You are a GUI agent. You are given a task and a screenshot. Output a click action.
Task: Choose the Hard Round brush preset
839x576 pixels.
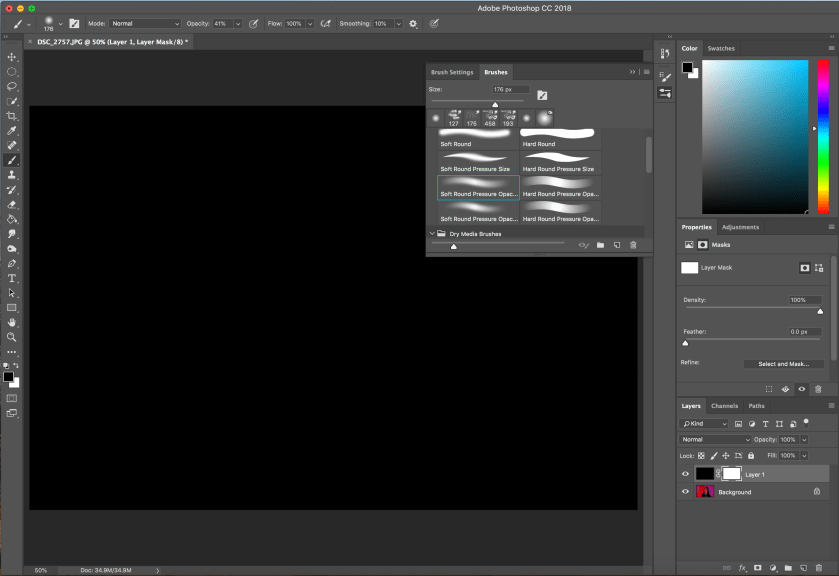[x=560, y=137]
